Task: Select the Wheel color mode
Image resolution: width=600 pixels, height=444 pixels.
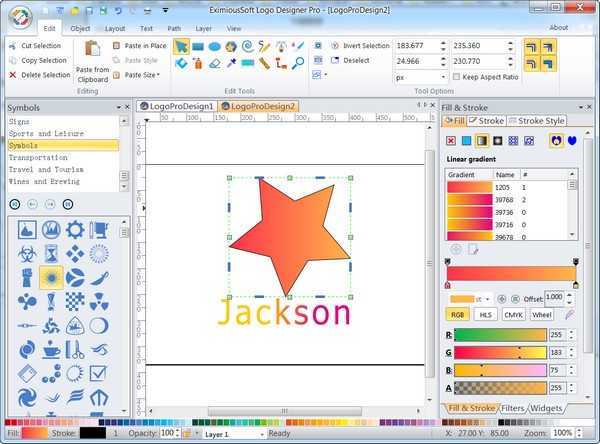Action: (x=542, y=315)
